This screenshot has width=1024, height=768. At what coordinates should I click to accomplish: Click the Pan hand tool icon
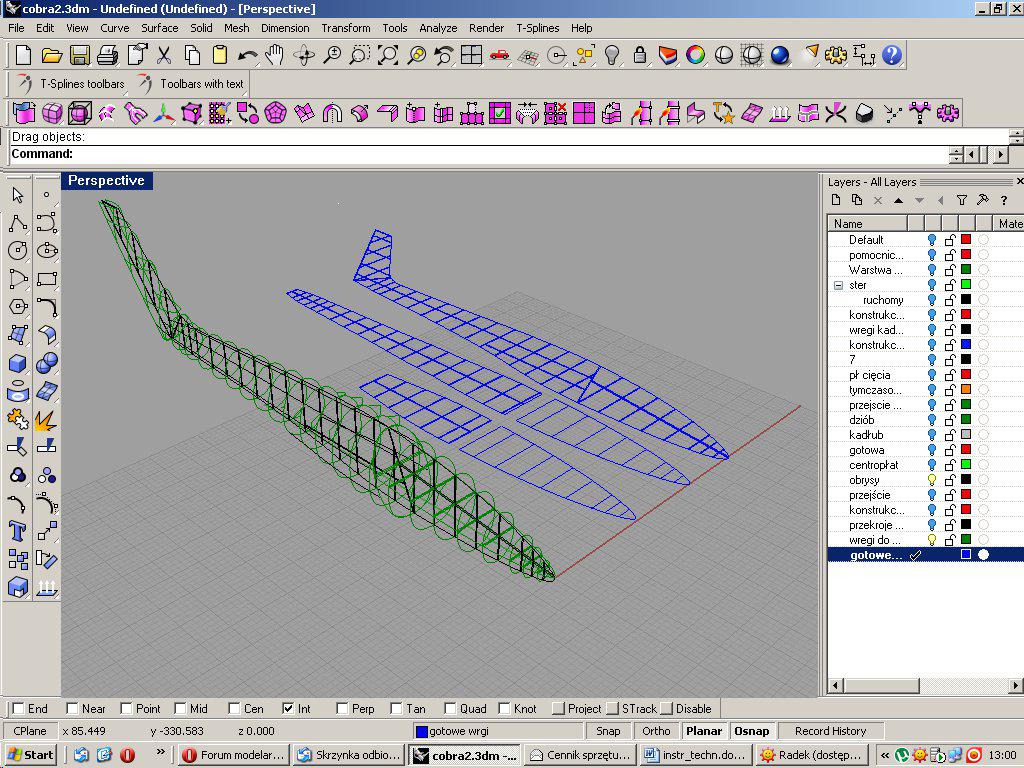[x=275, y=55]
